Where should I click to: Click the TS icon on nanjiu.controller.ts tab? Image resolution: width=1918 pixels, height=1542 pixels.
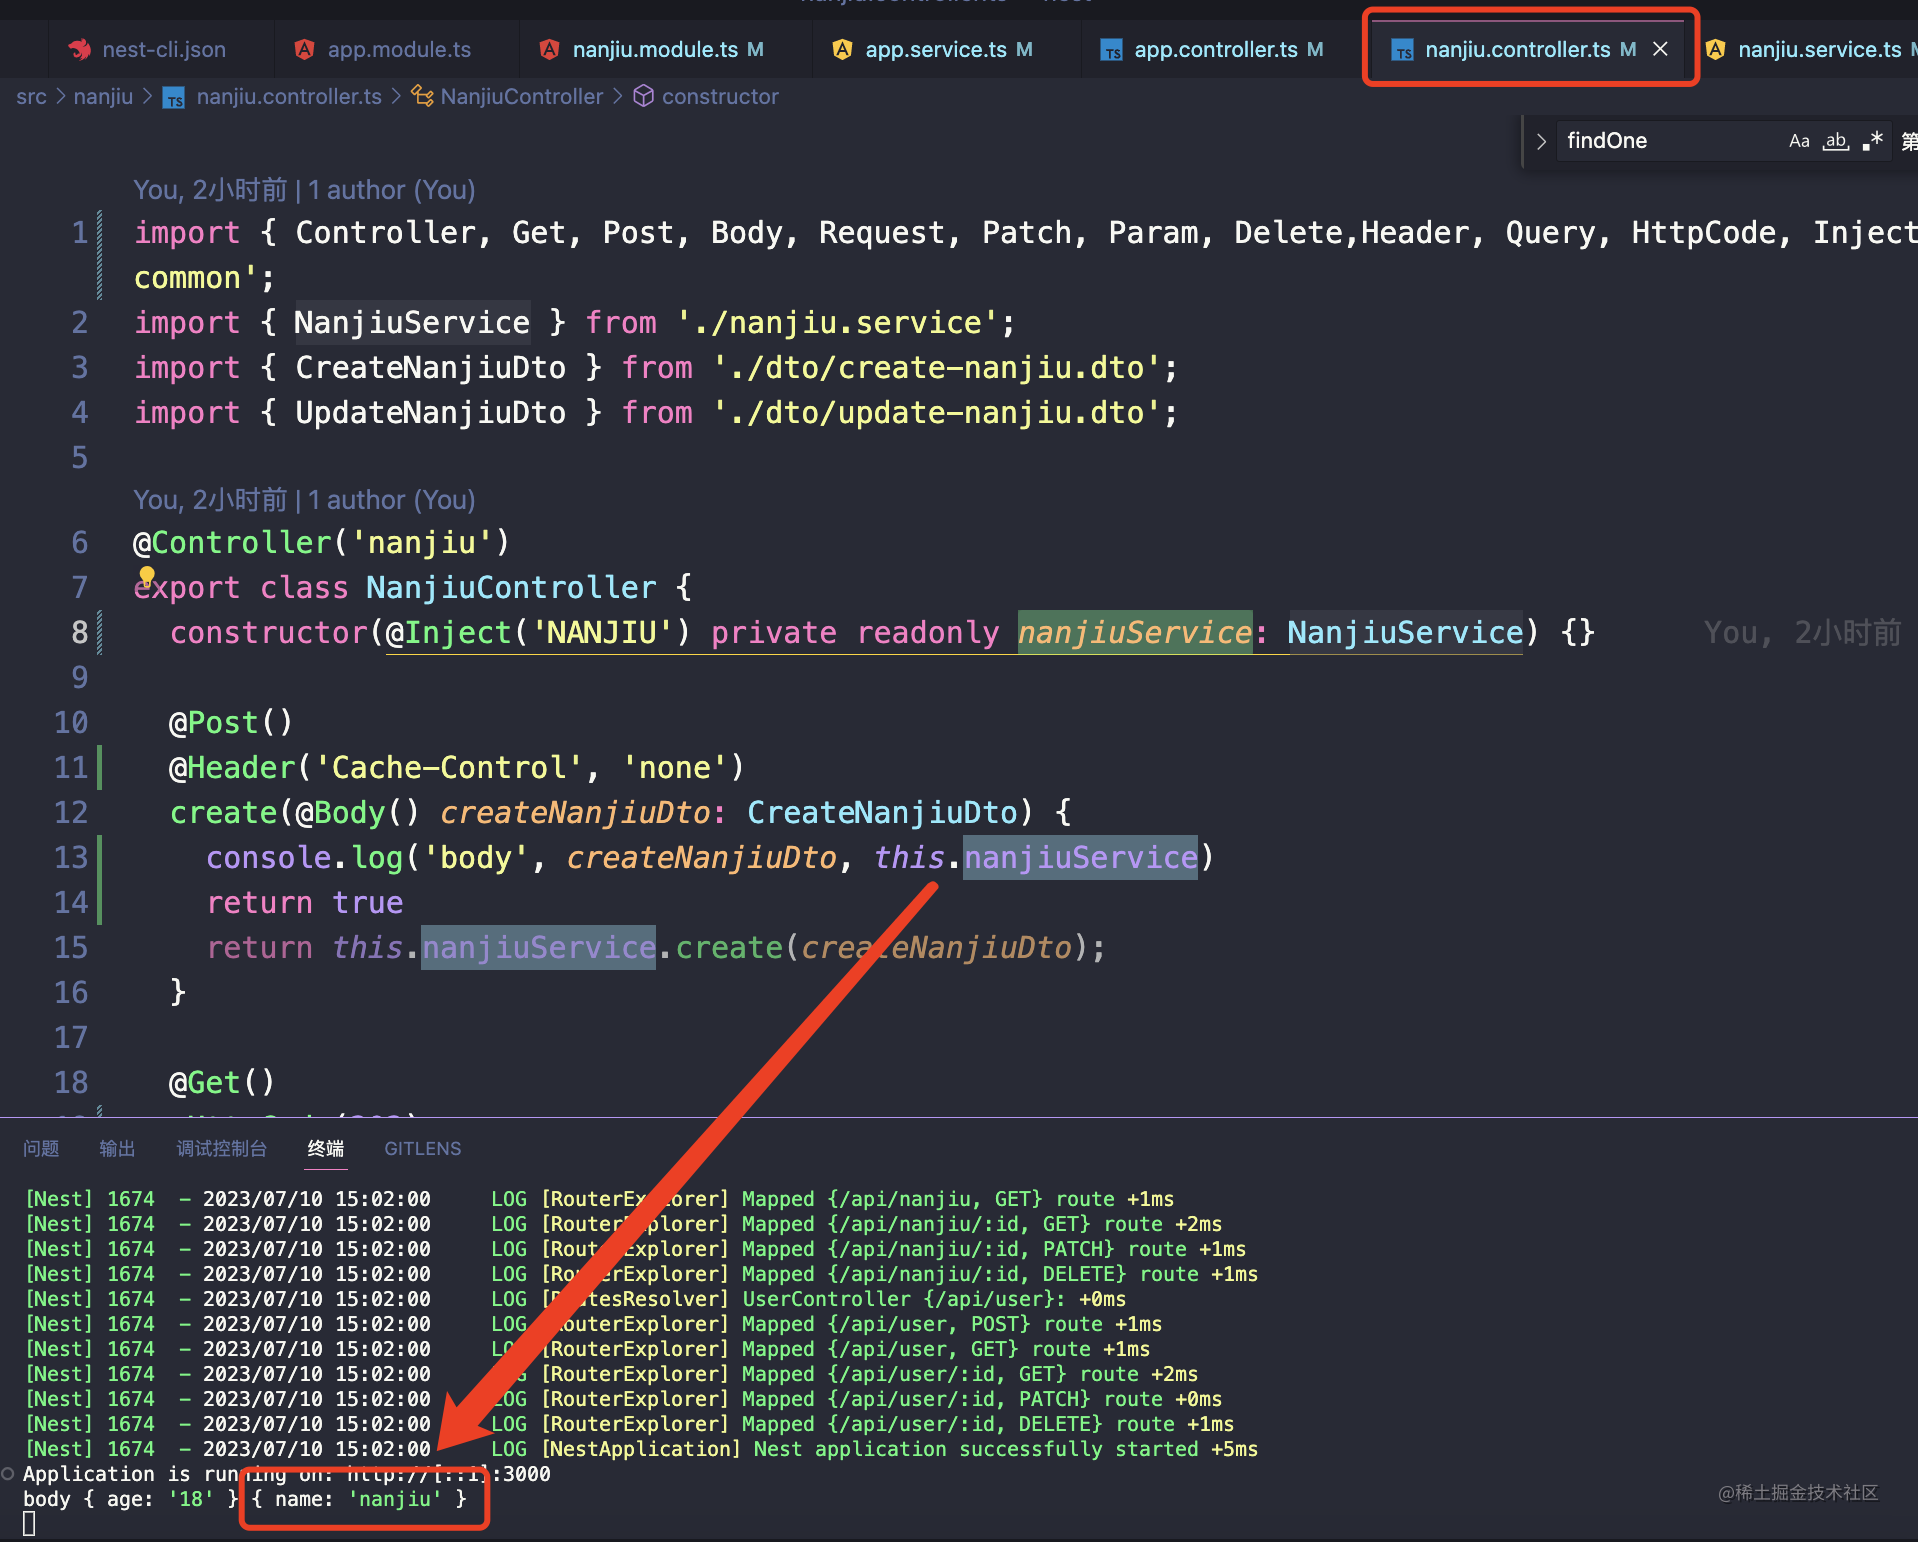[1402, 49]
